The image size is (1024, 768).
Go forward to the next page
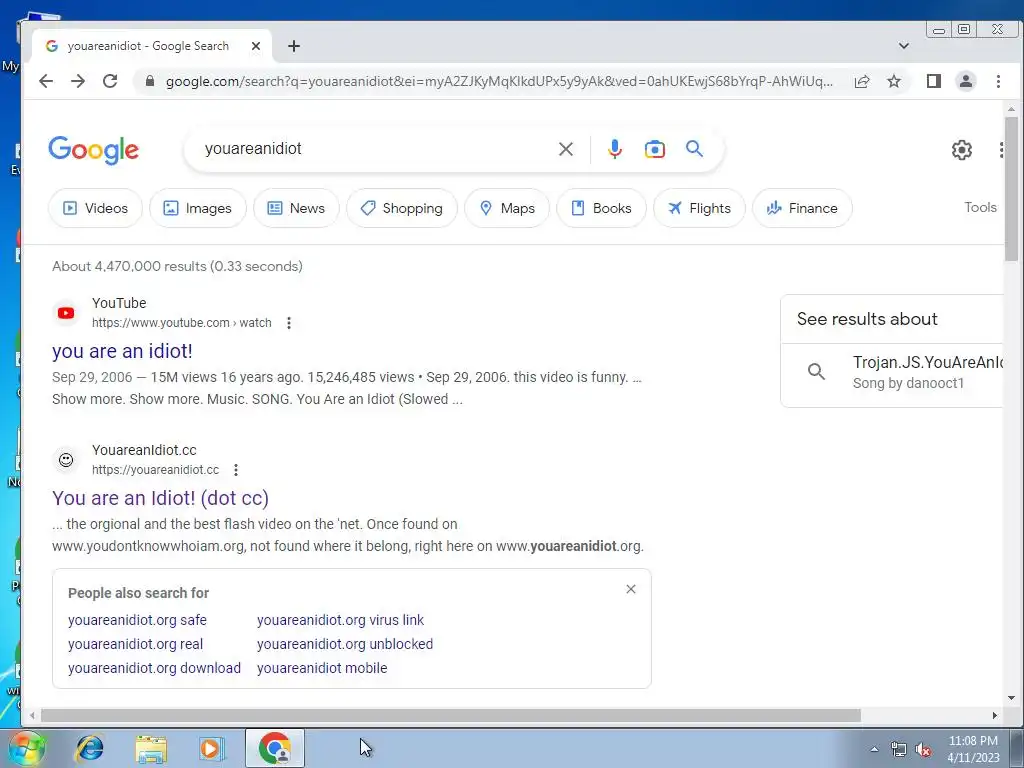click(x=78, y=81)
